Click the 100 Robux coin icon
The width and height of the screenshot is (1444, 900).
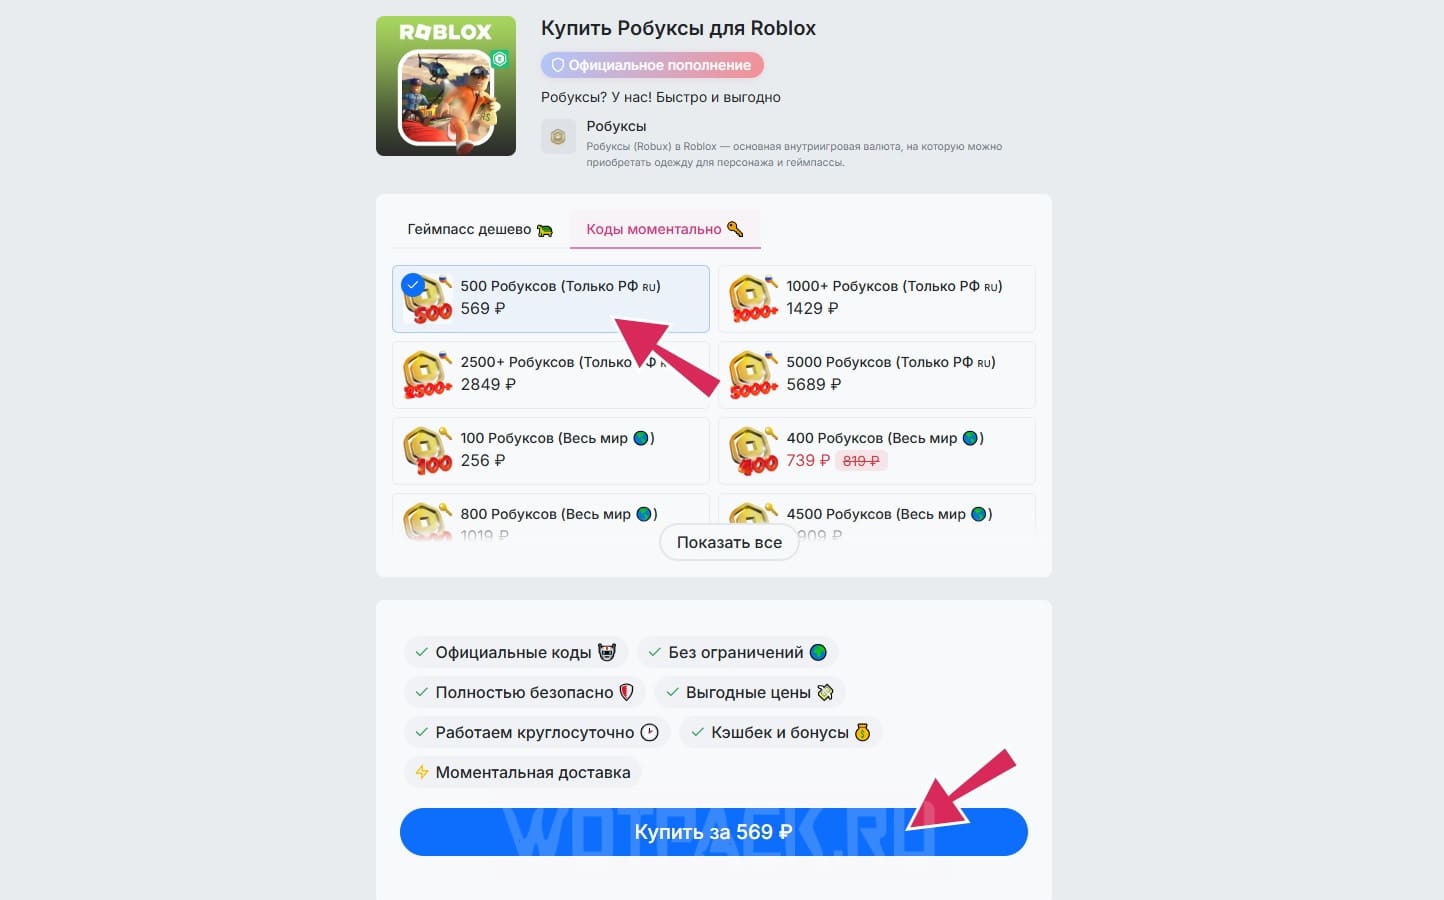[x=427, y=451]
